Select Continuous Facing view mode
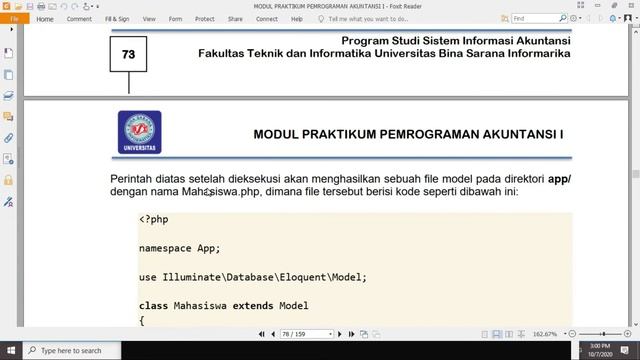The height and width of the screenshot is (360, 640). [521, 334]
